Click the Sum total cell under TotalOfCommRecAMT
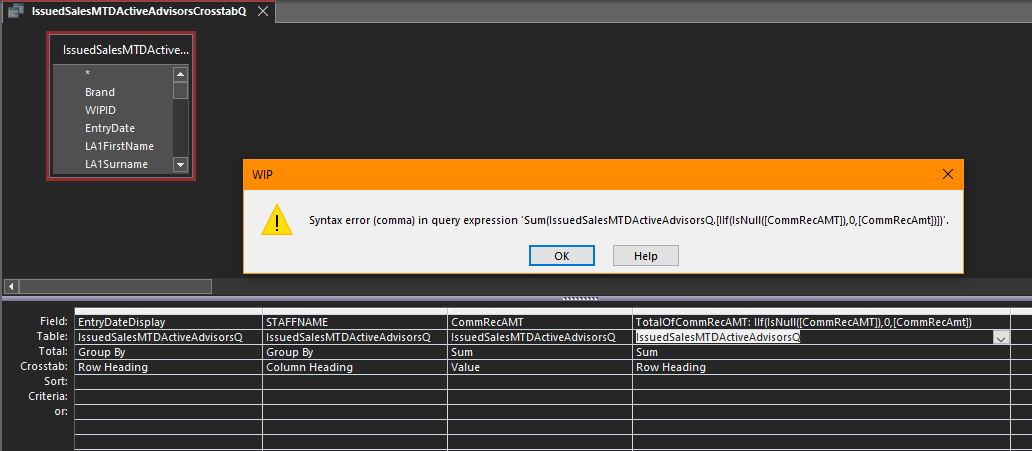1032x451 pixels. tap(821, 352)
